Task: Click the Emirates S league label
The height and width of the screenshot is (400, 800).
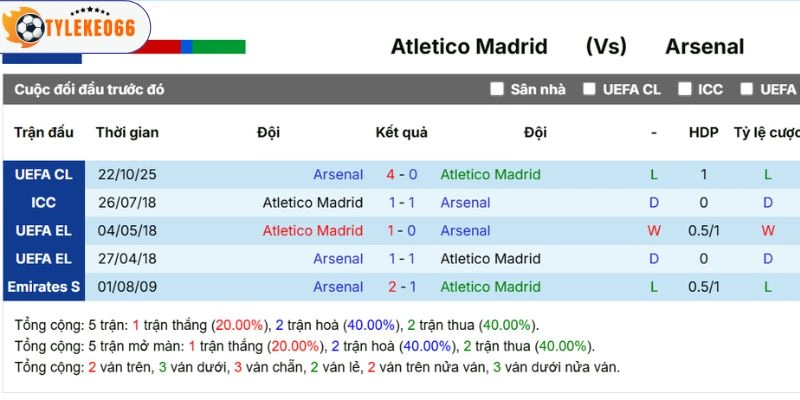Action: tap(43, 286)
